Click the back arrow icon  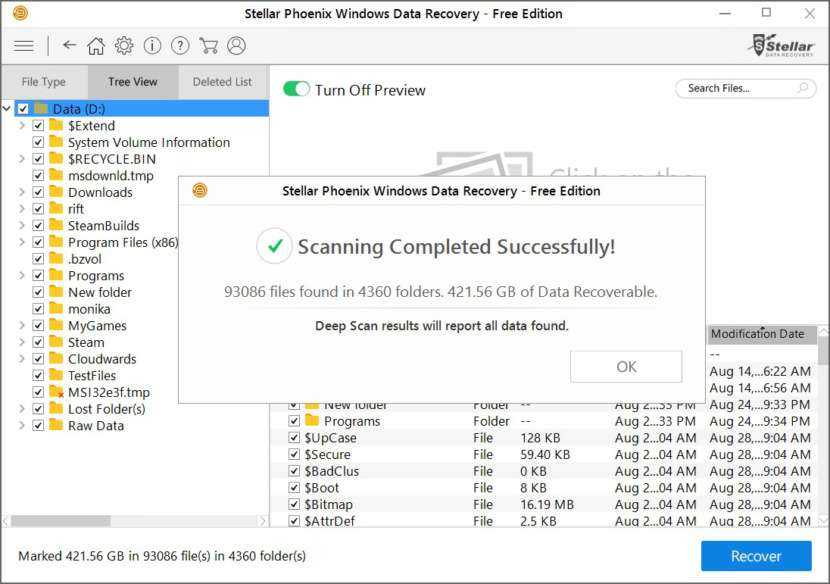tap(69, 46)
